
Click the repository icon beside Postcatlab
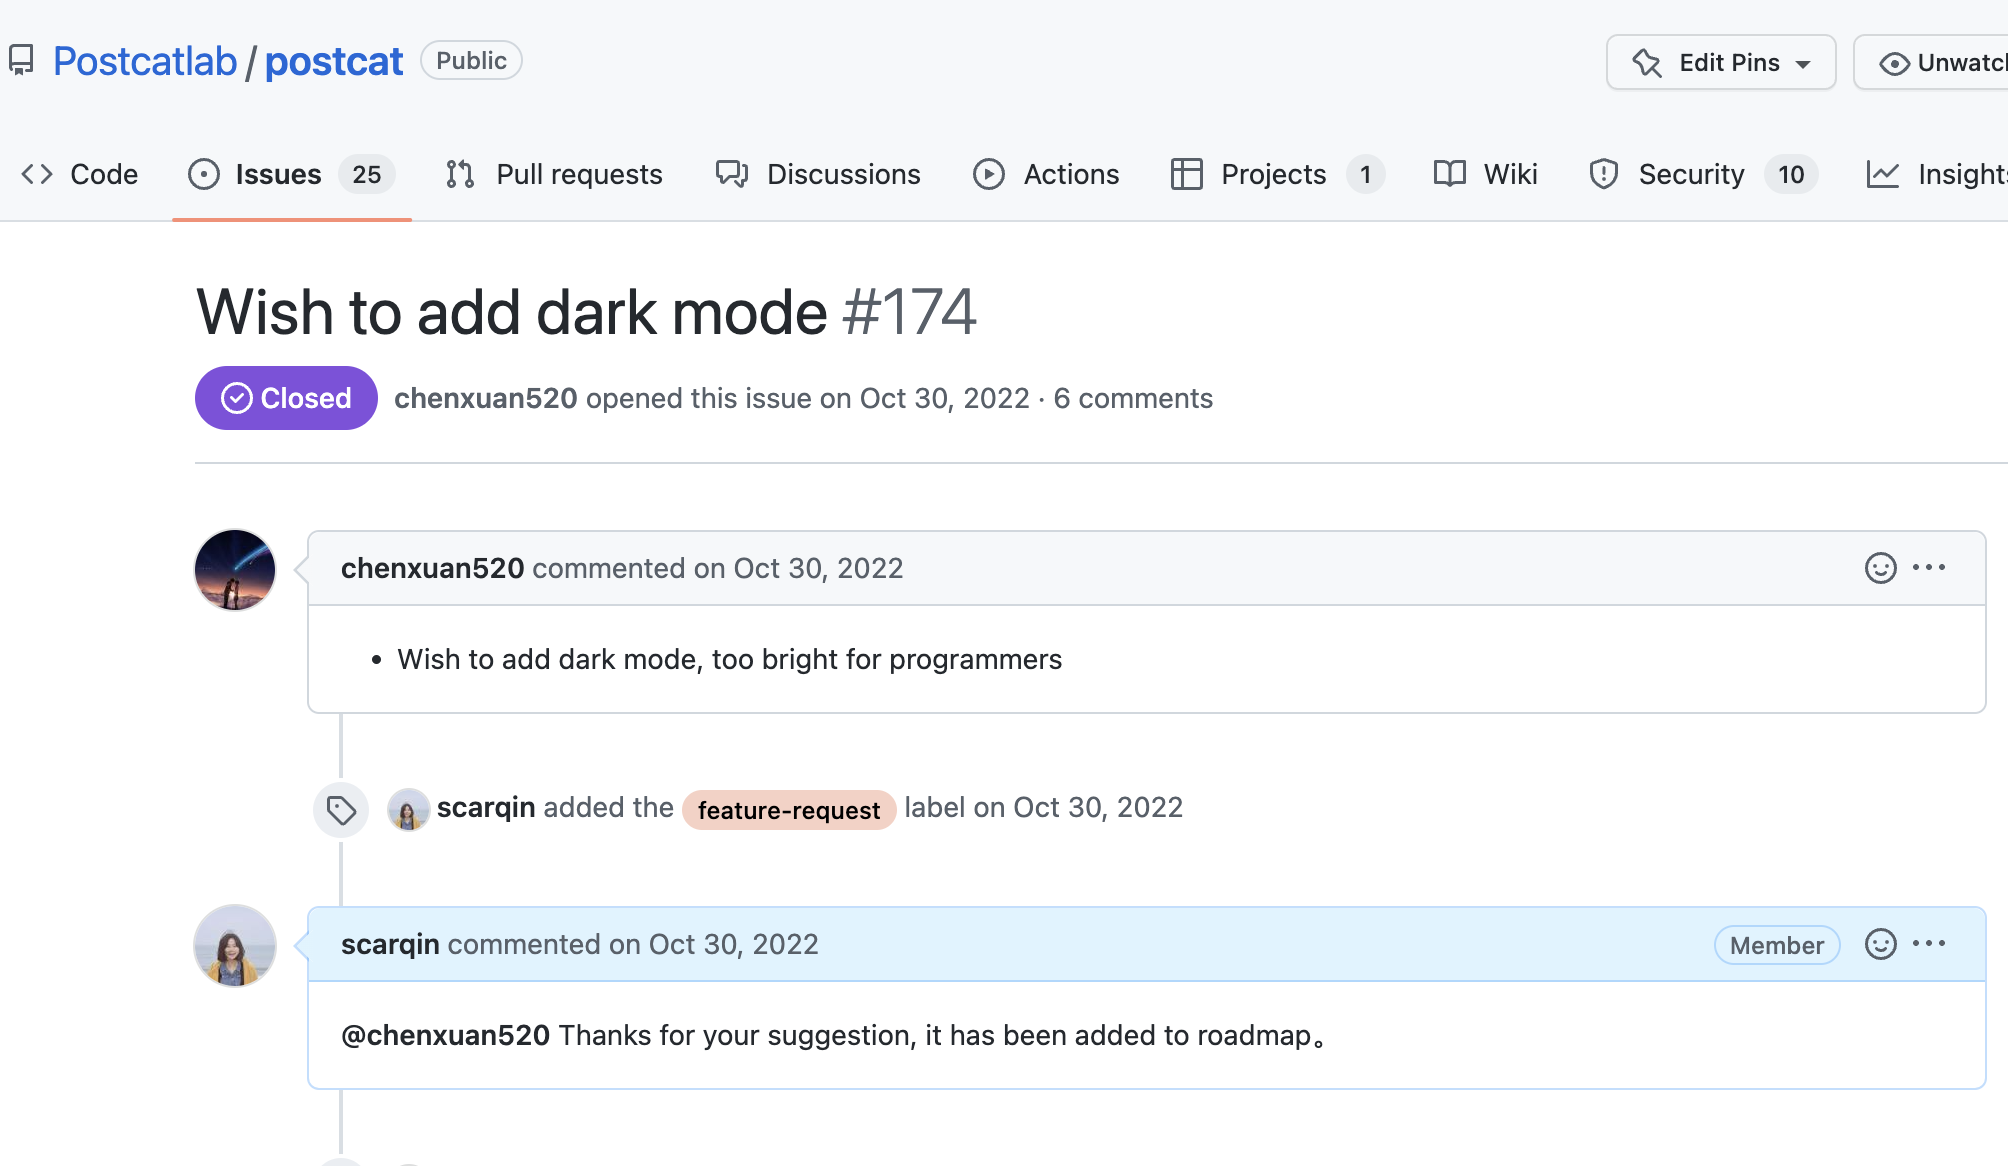pos(21,60)
